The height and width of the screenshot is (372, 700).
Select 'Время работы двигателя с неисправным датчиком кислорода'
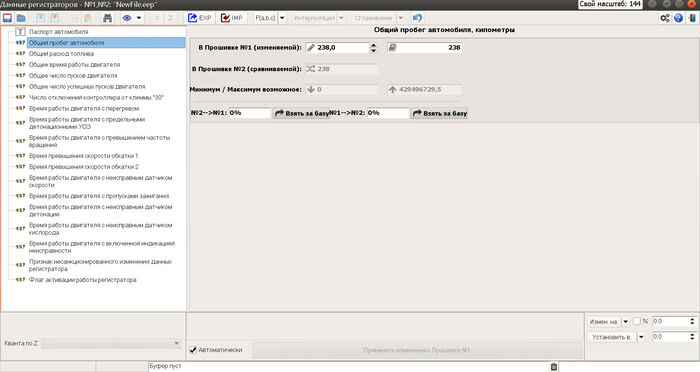coord(100,229)
